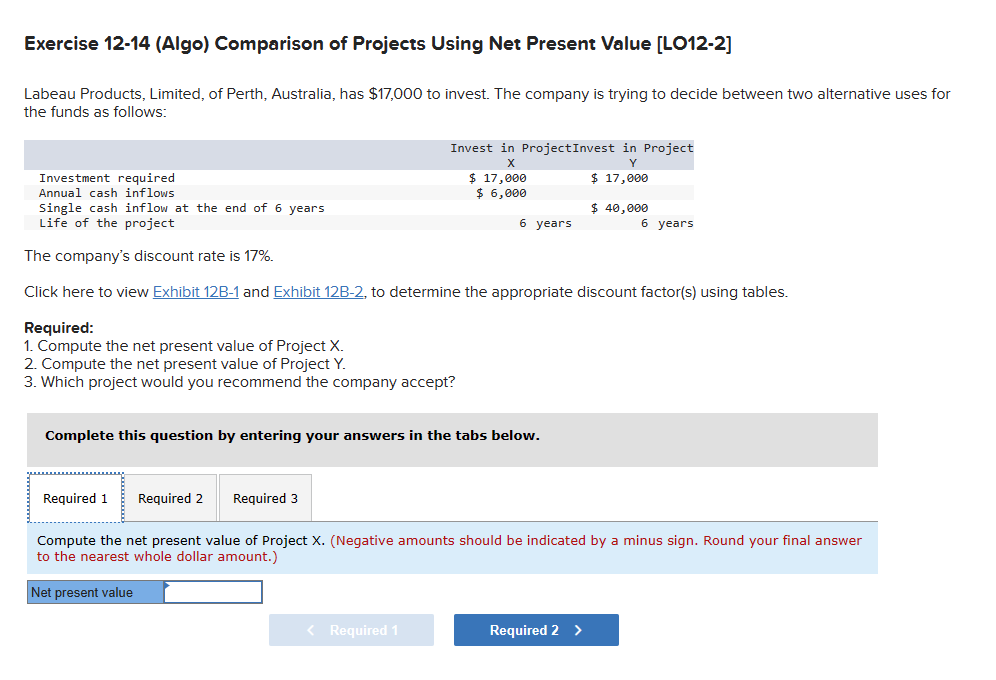Switch to the Required 3 tab
This screenshot has height=680, width=996.
264,497
